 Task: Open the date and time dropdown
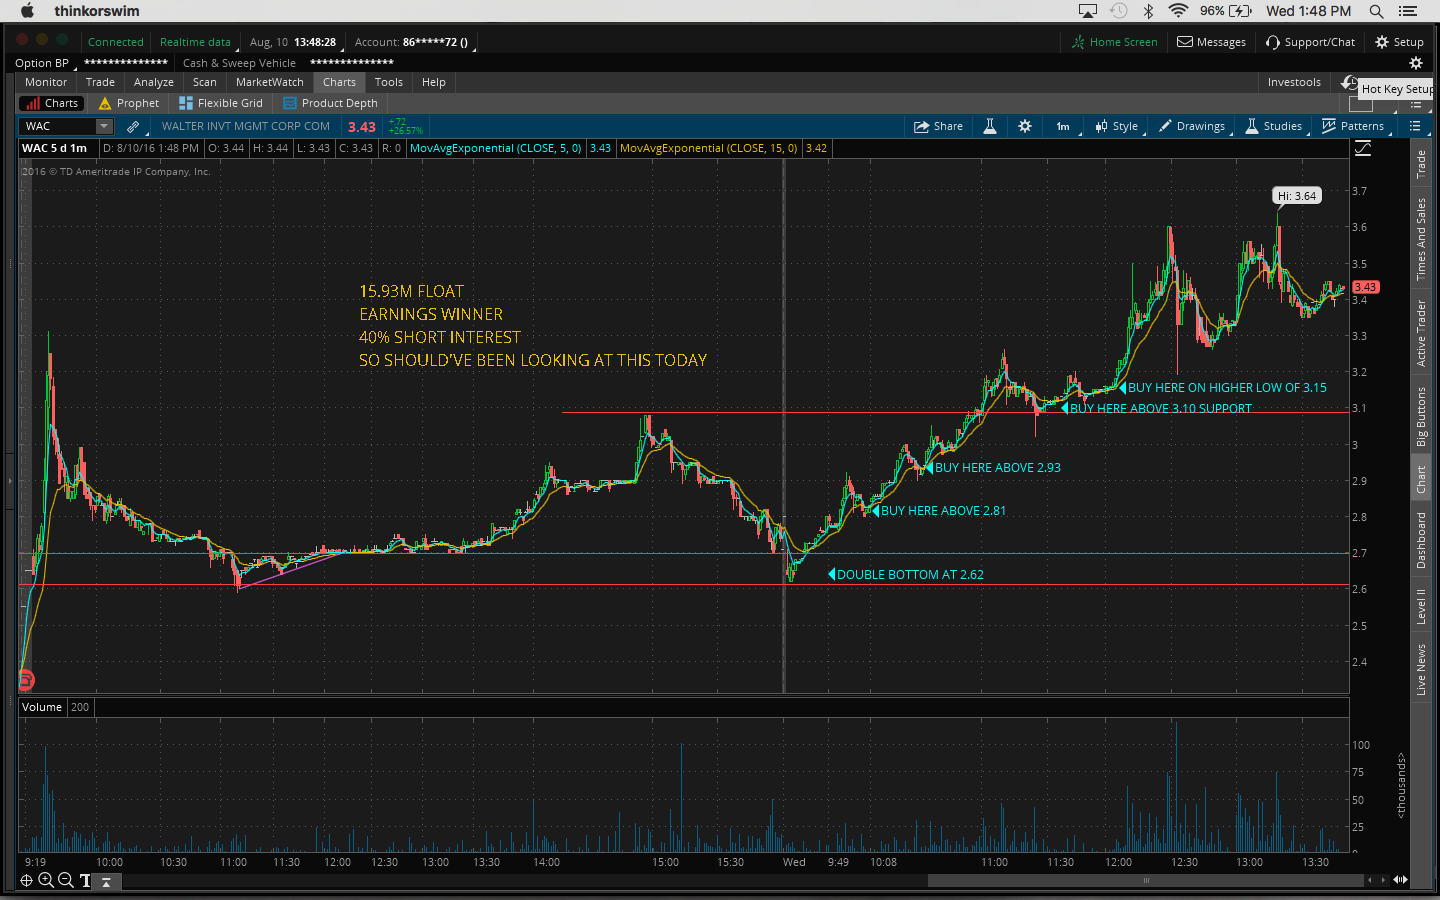click(294, 42)
